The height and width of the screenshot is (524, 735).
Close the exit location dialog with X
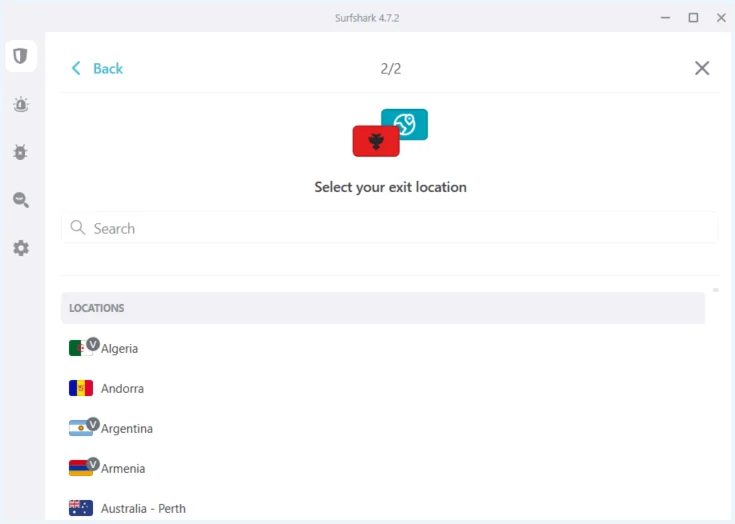click(702, 68)
